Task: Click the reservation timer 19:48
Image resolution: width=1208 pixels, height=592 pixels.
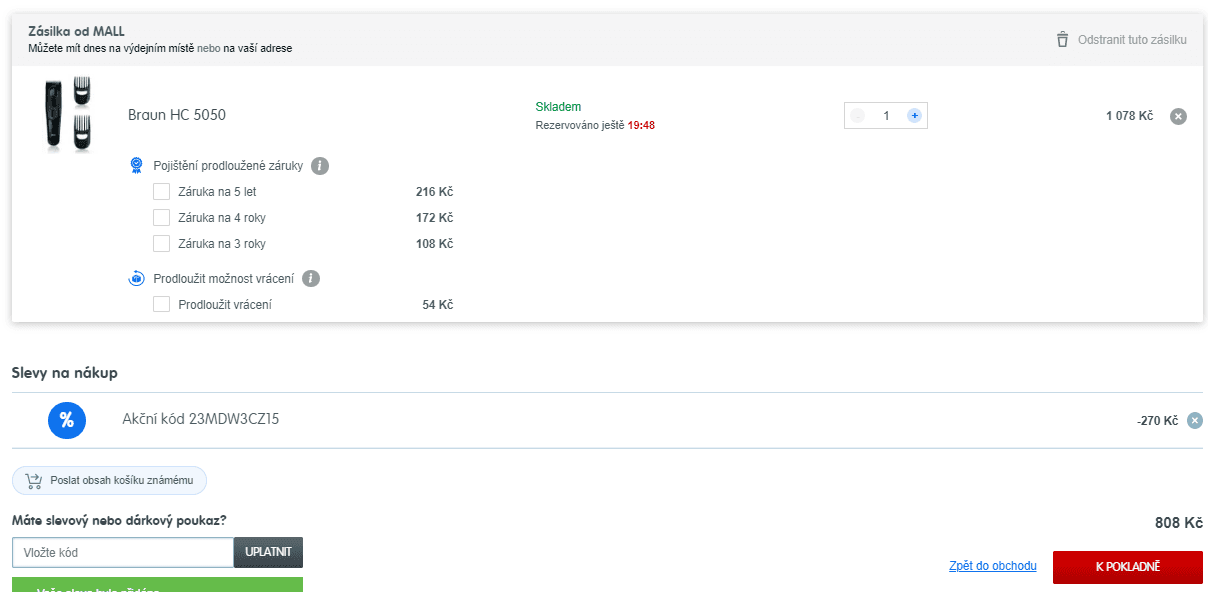Action: pyautogui.click(x=641, y=126)
